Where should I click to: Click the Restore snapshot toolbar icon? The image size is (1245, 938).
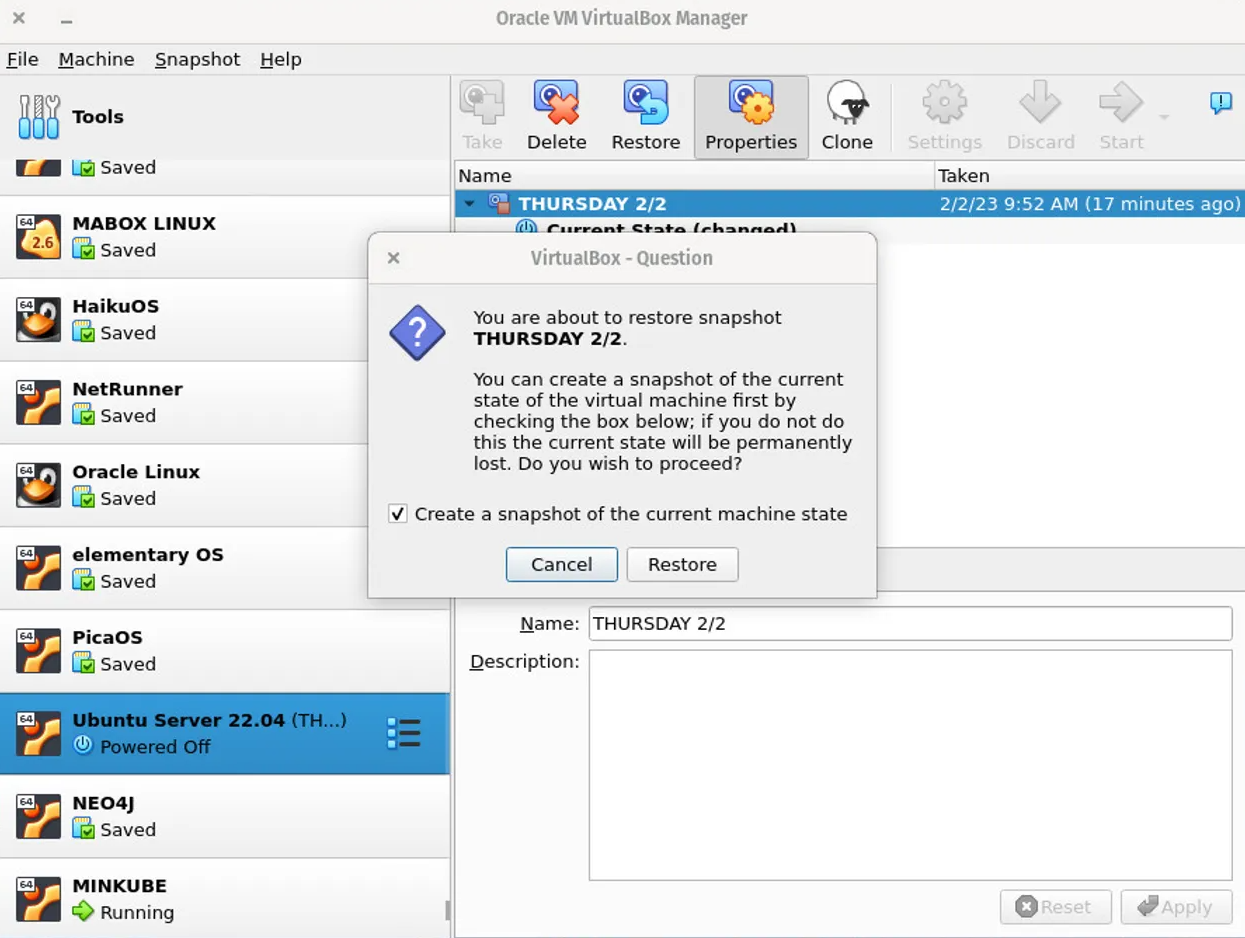point(645,103)
